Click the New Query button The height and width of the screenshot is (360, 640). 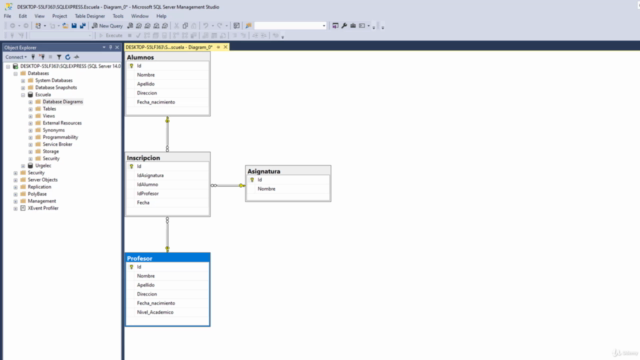[107, 26]
